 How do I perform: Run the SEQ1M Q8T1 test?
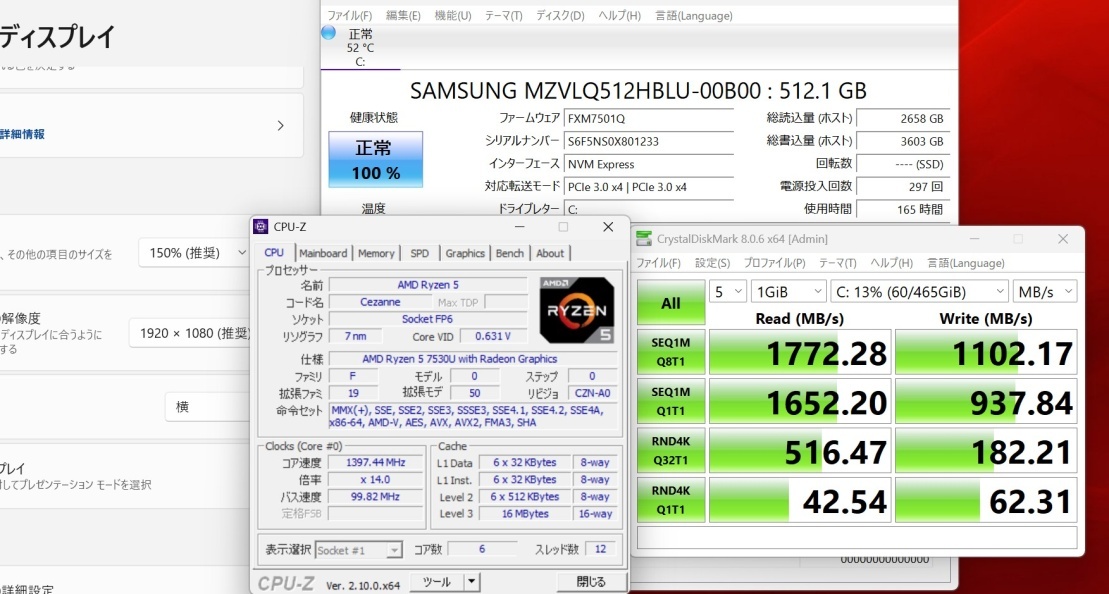point(670,352)
